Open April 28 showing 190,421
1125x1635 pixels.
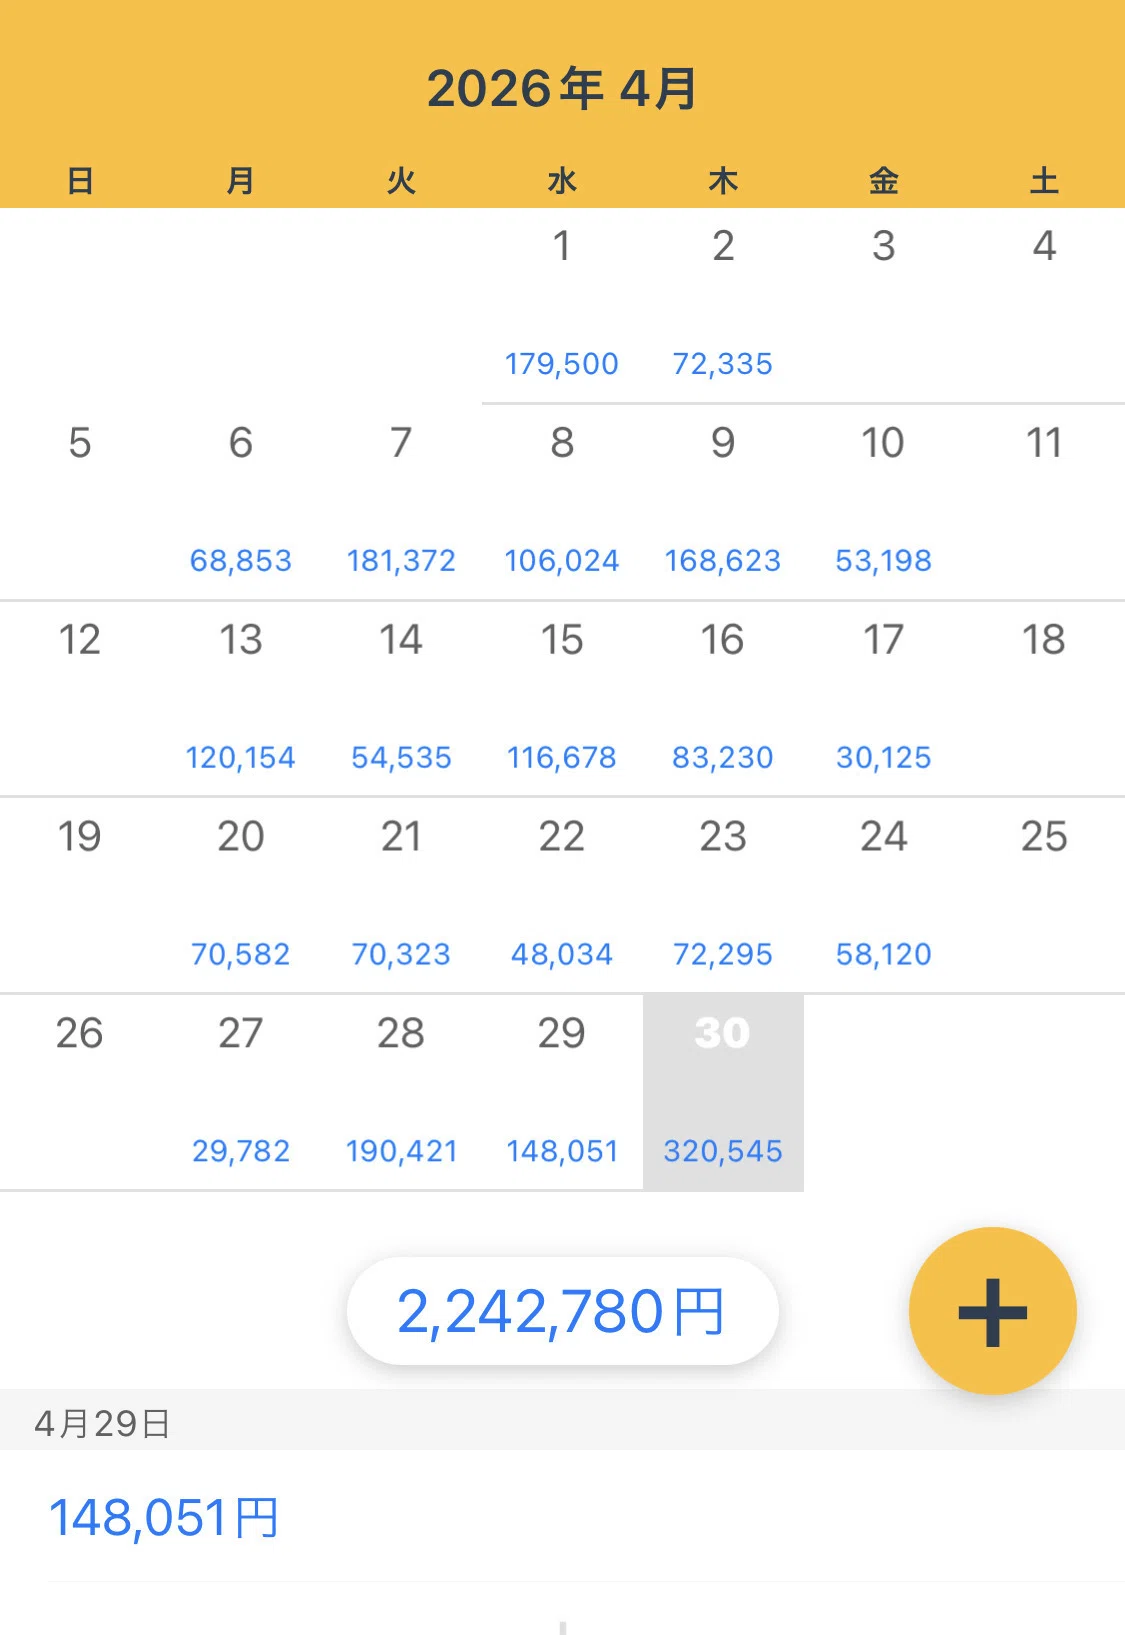click(401, 1092)
